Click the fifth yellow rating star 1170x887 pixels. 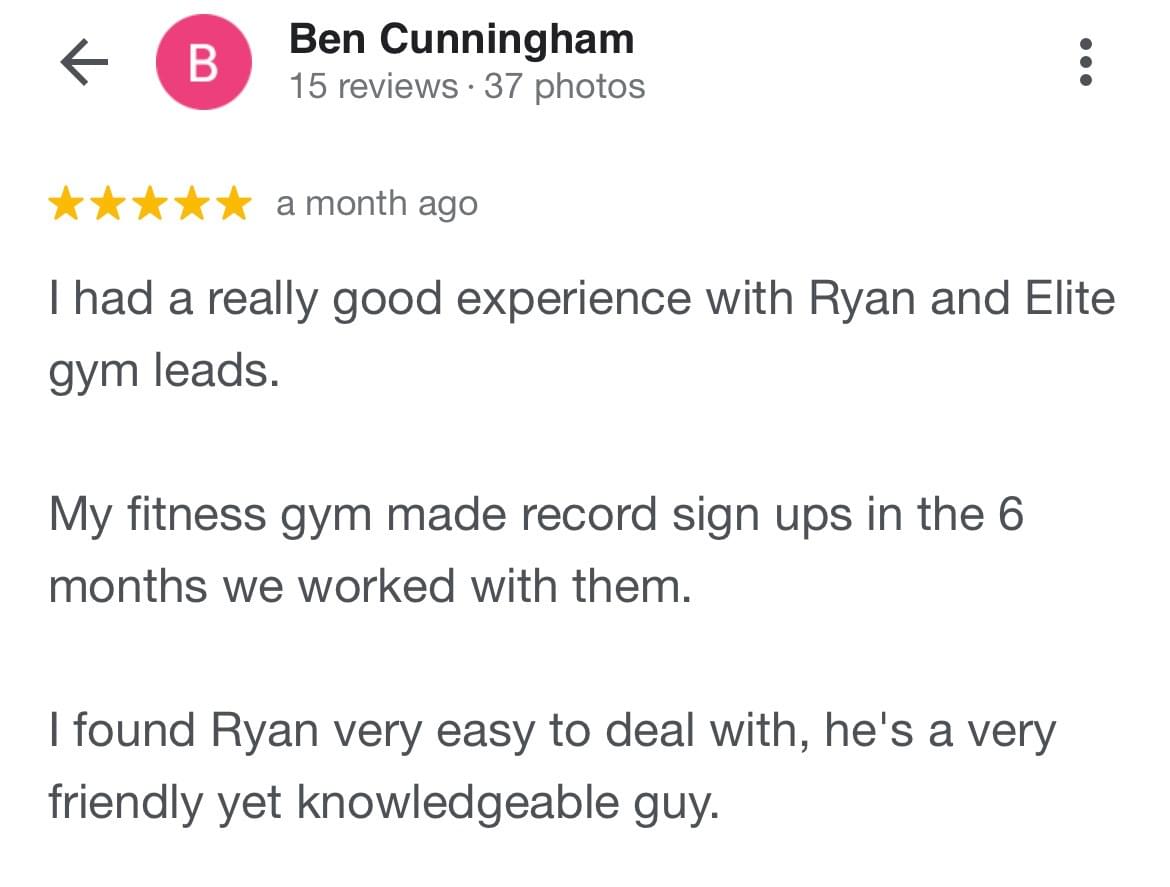234,204
